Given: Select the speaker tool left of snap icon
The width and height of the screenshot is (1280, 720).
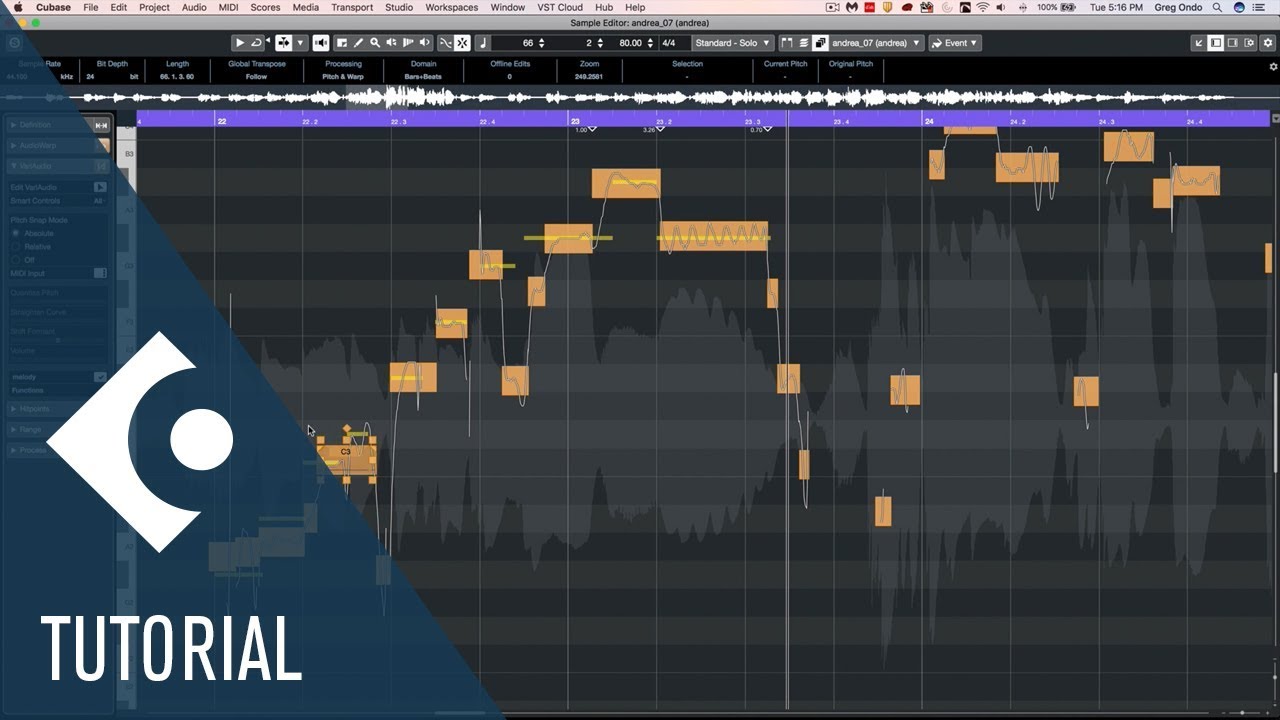Looking at the screenshot, I should click(424, 43).
